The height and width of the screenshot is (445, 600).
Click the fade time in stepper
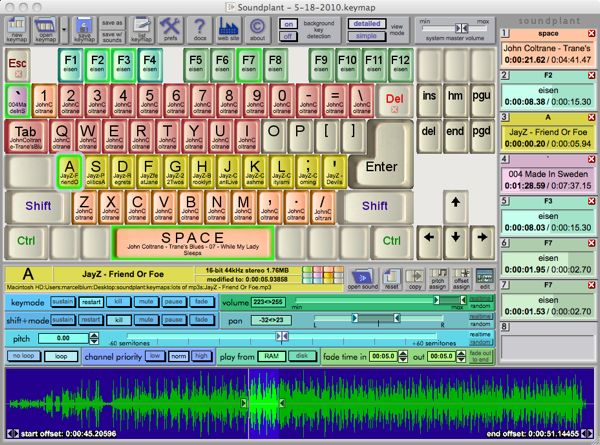(403, 356)
